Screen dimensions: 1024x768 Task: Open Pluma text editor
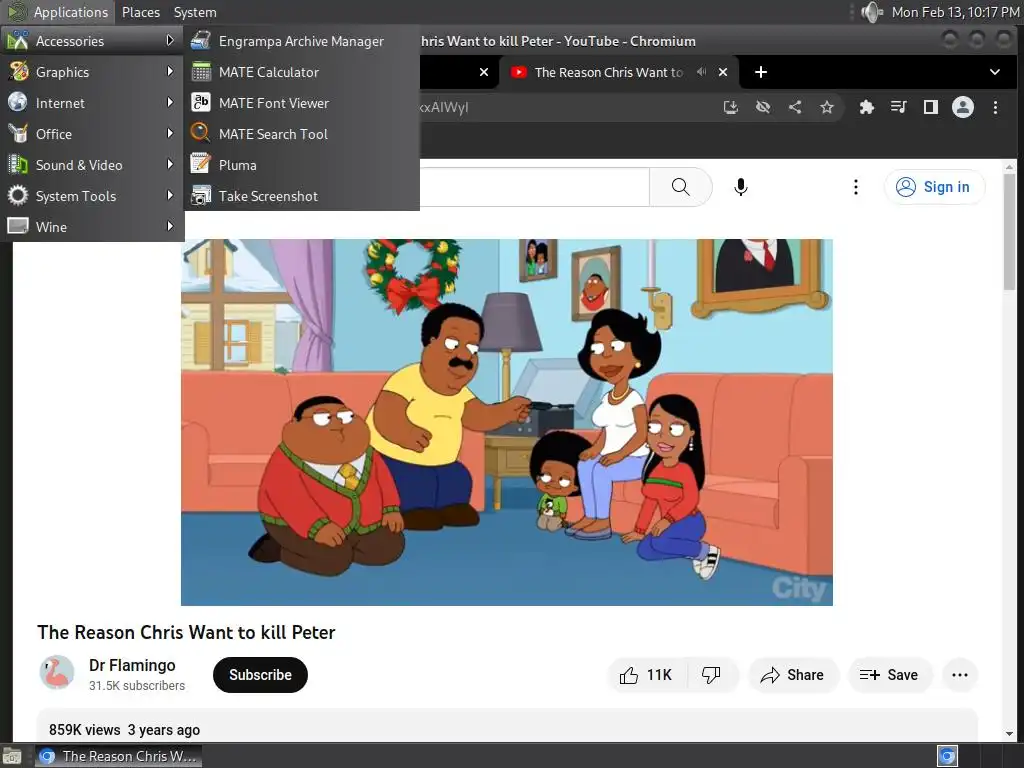[301, 165]
